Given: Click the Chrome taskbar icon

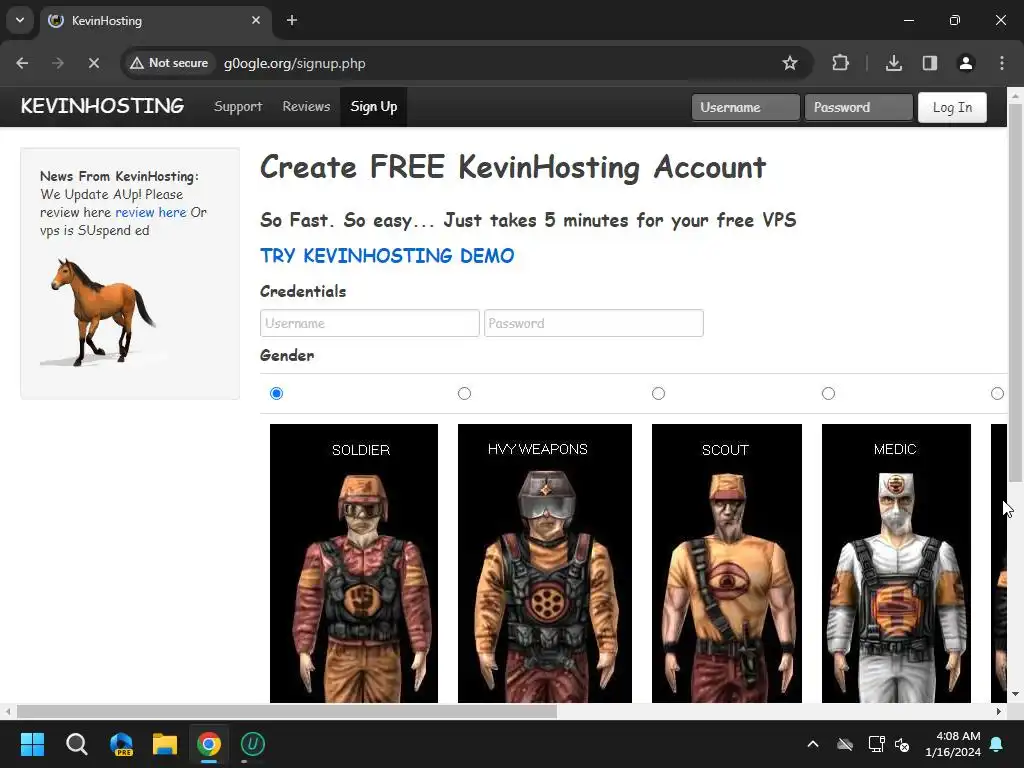Looking at the screenshot, I should [x=209, y=744].
